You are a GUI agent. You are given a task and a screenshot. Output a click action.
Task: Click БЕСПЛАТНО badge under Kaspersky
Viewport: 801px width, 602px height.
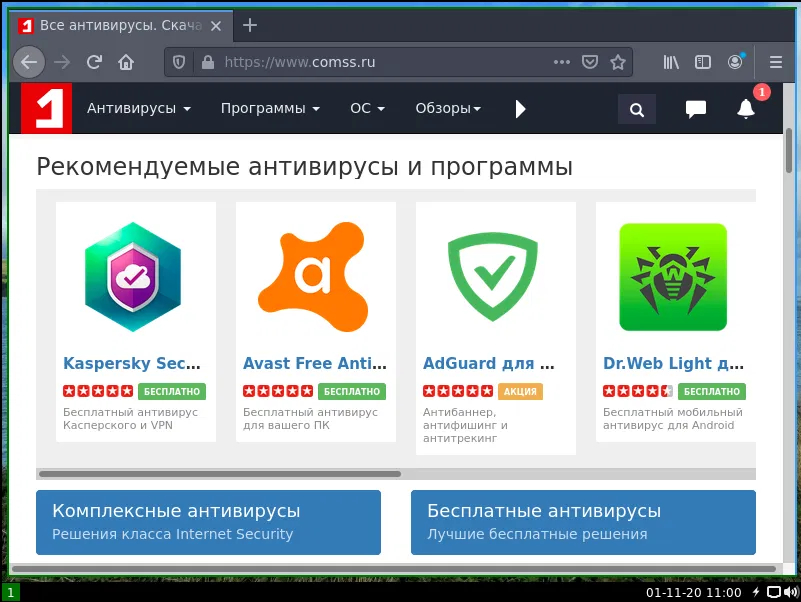[x=172, y=391]
